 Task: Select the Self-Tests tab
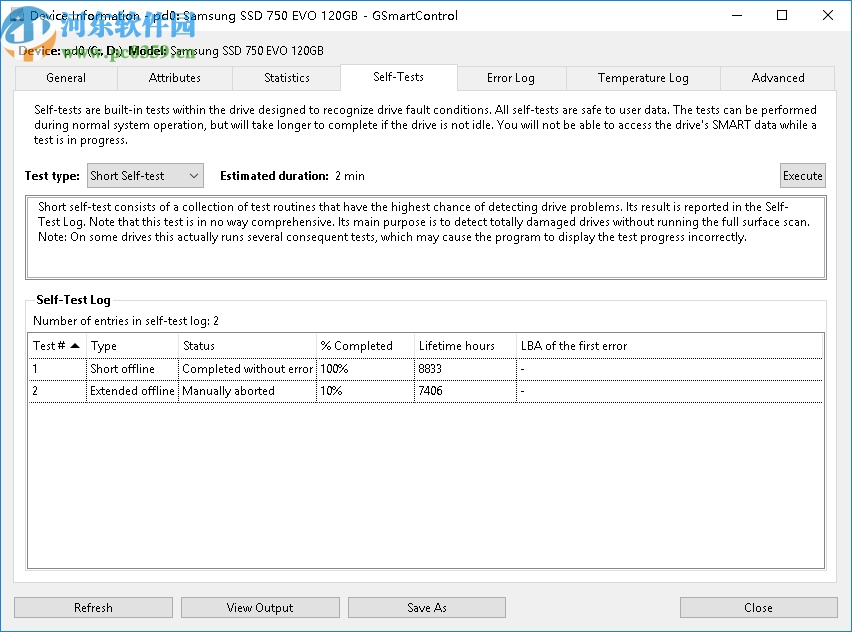coord(398,77)
